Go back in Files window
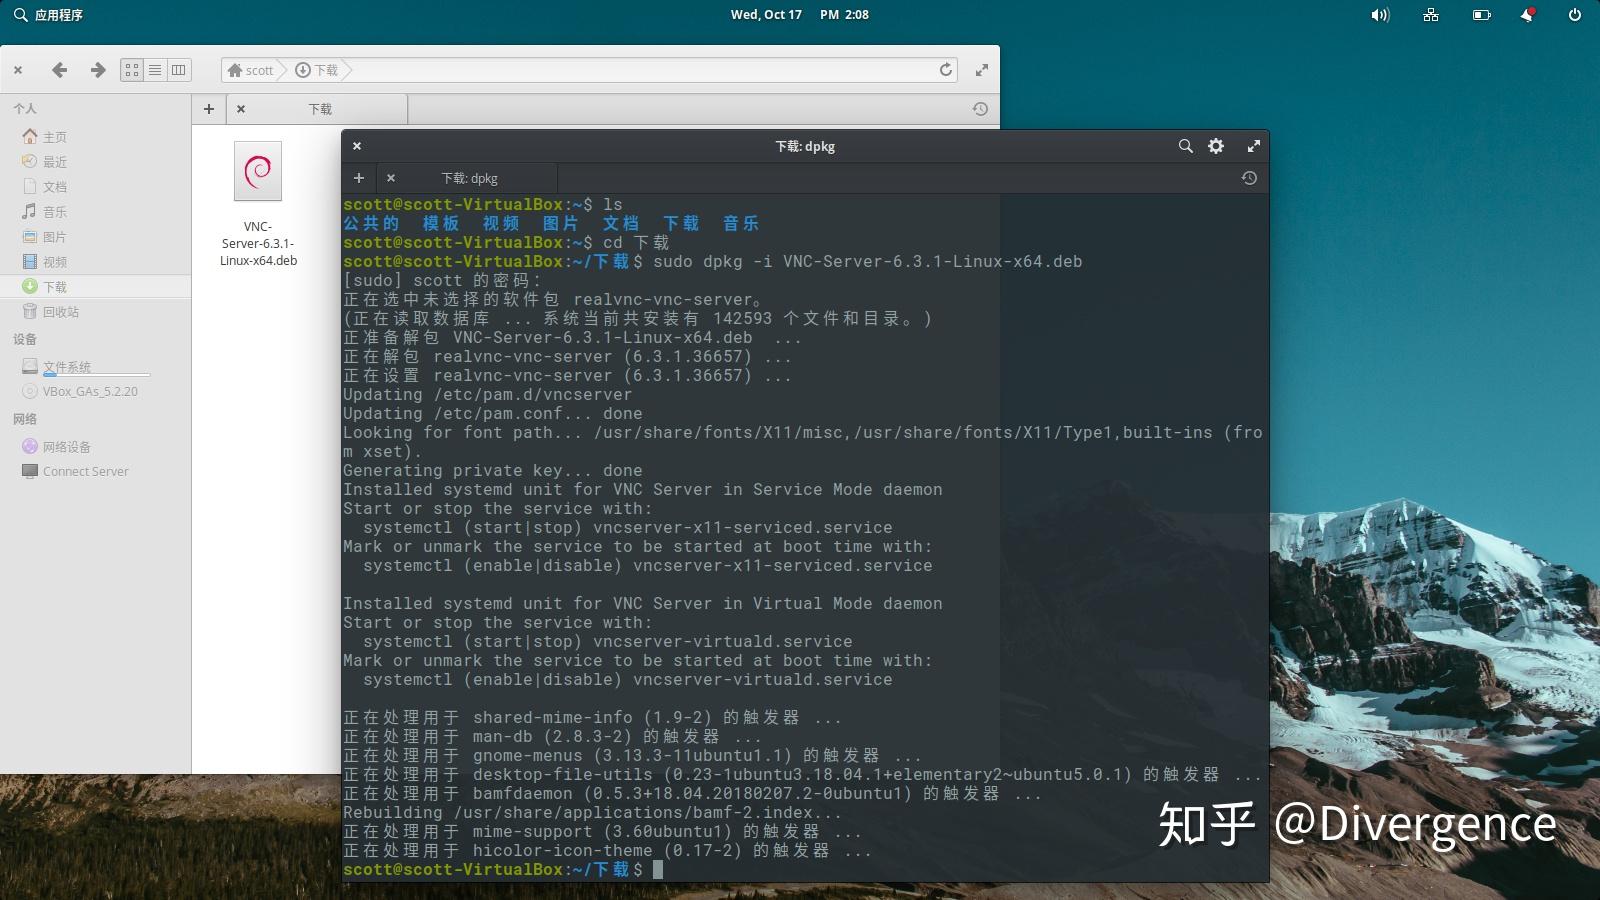1600x900 pixels. (59, 70)
